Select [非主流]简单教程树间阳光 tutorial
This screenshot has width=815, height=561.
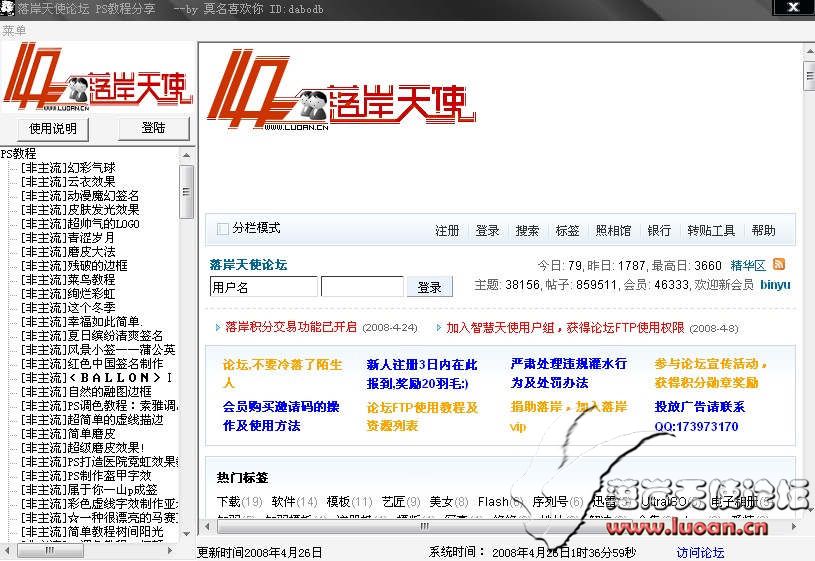click(x=92, y=532)
